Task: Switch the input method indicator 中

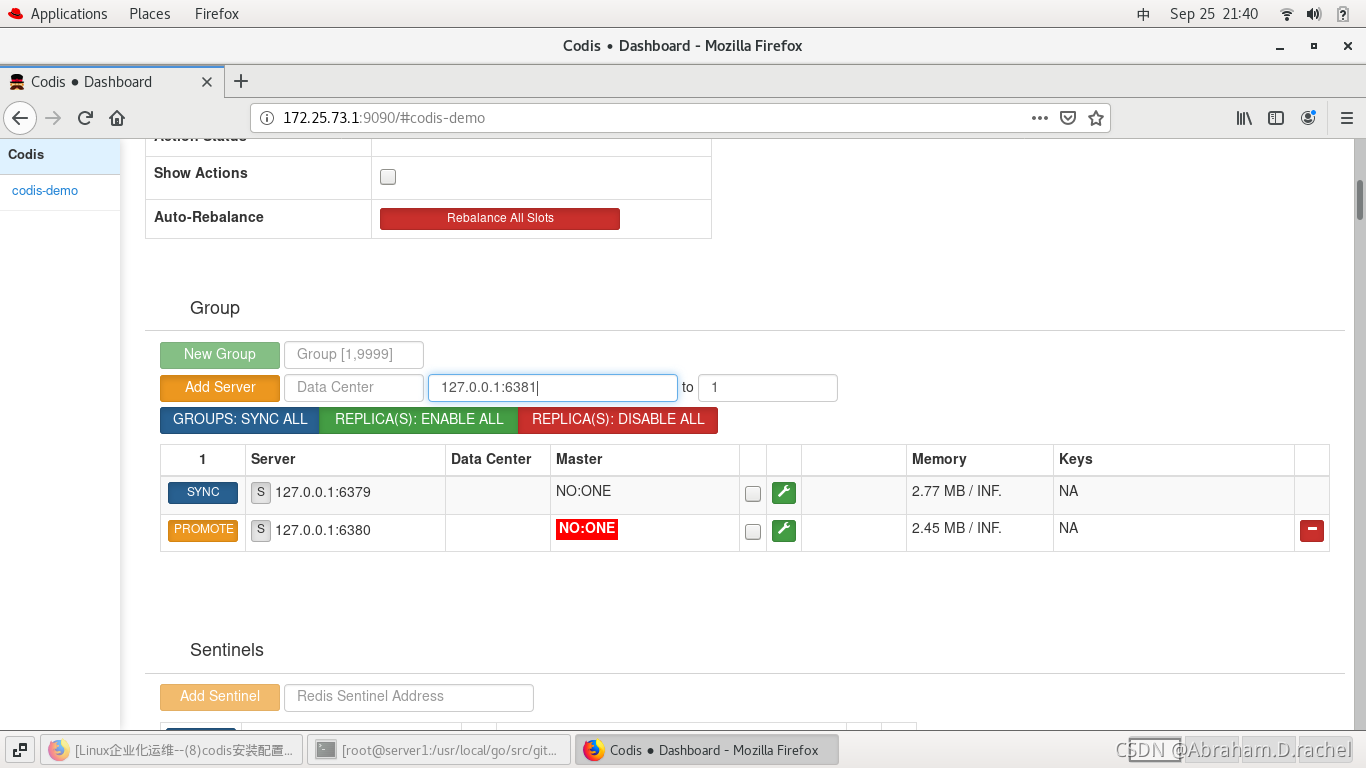Action: click(x=1143, y=14)
